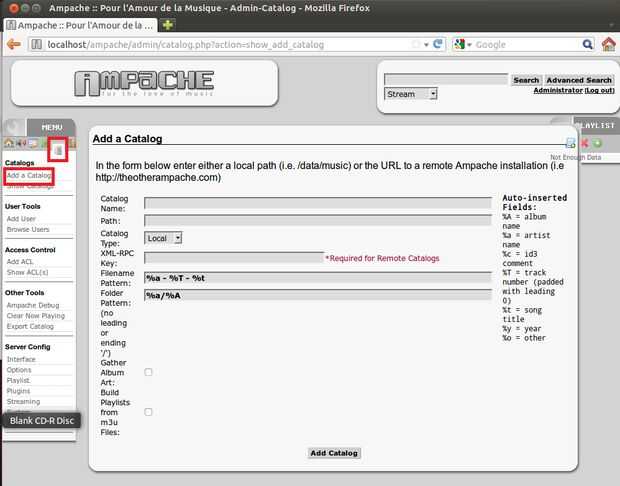620x486 pixels.
Task: Open Options server config
Action: tap(19, 370)
